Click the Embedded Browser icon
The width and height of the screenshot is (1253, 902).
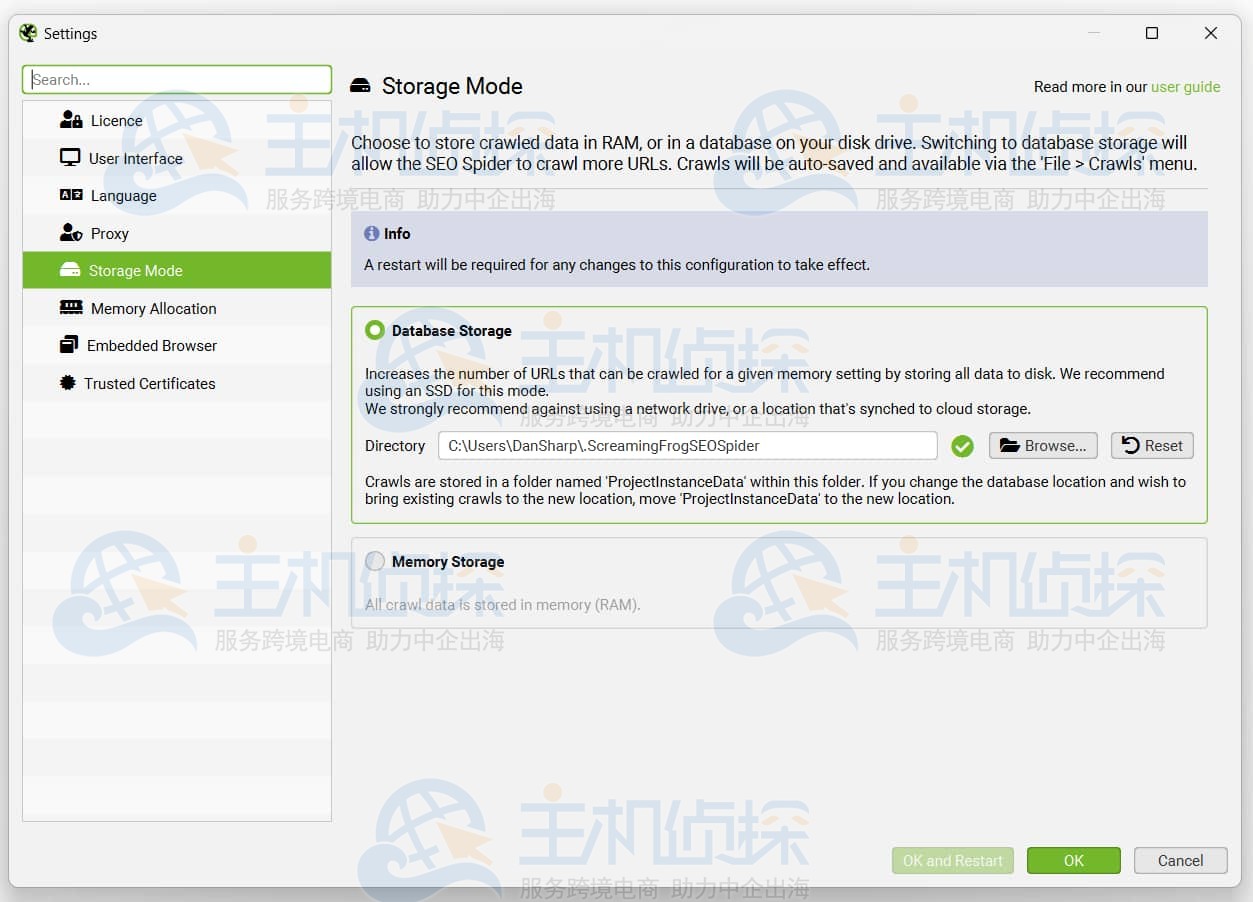tap(69, 345)
